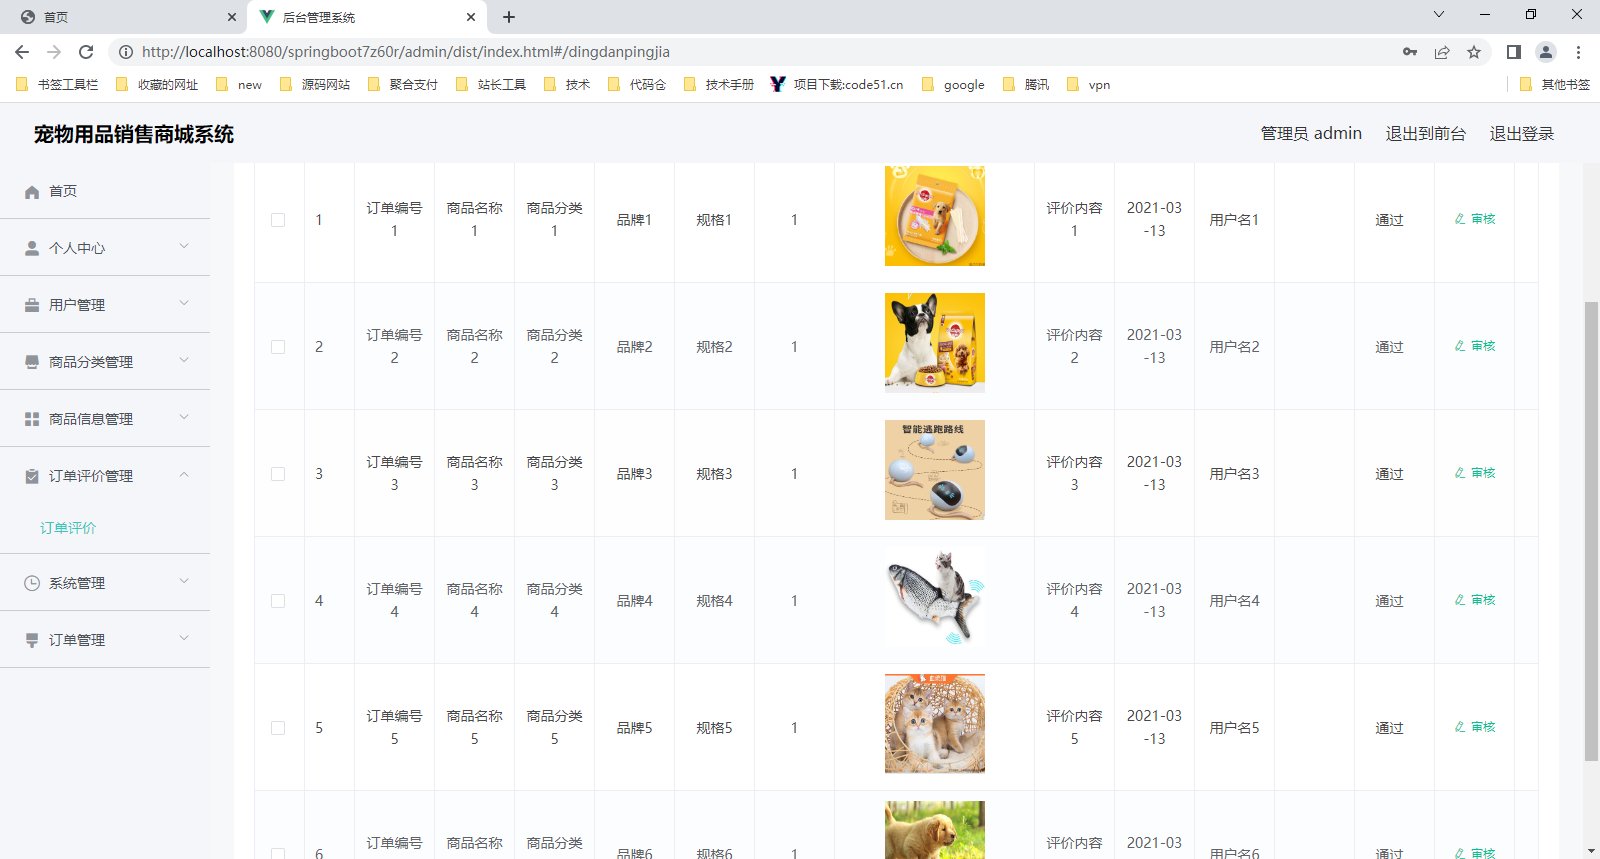Select checkbox for row 5
This screenshot has height=859, width=1600.
tap(278, 728)
